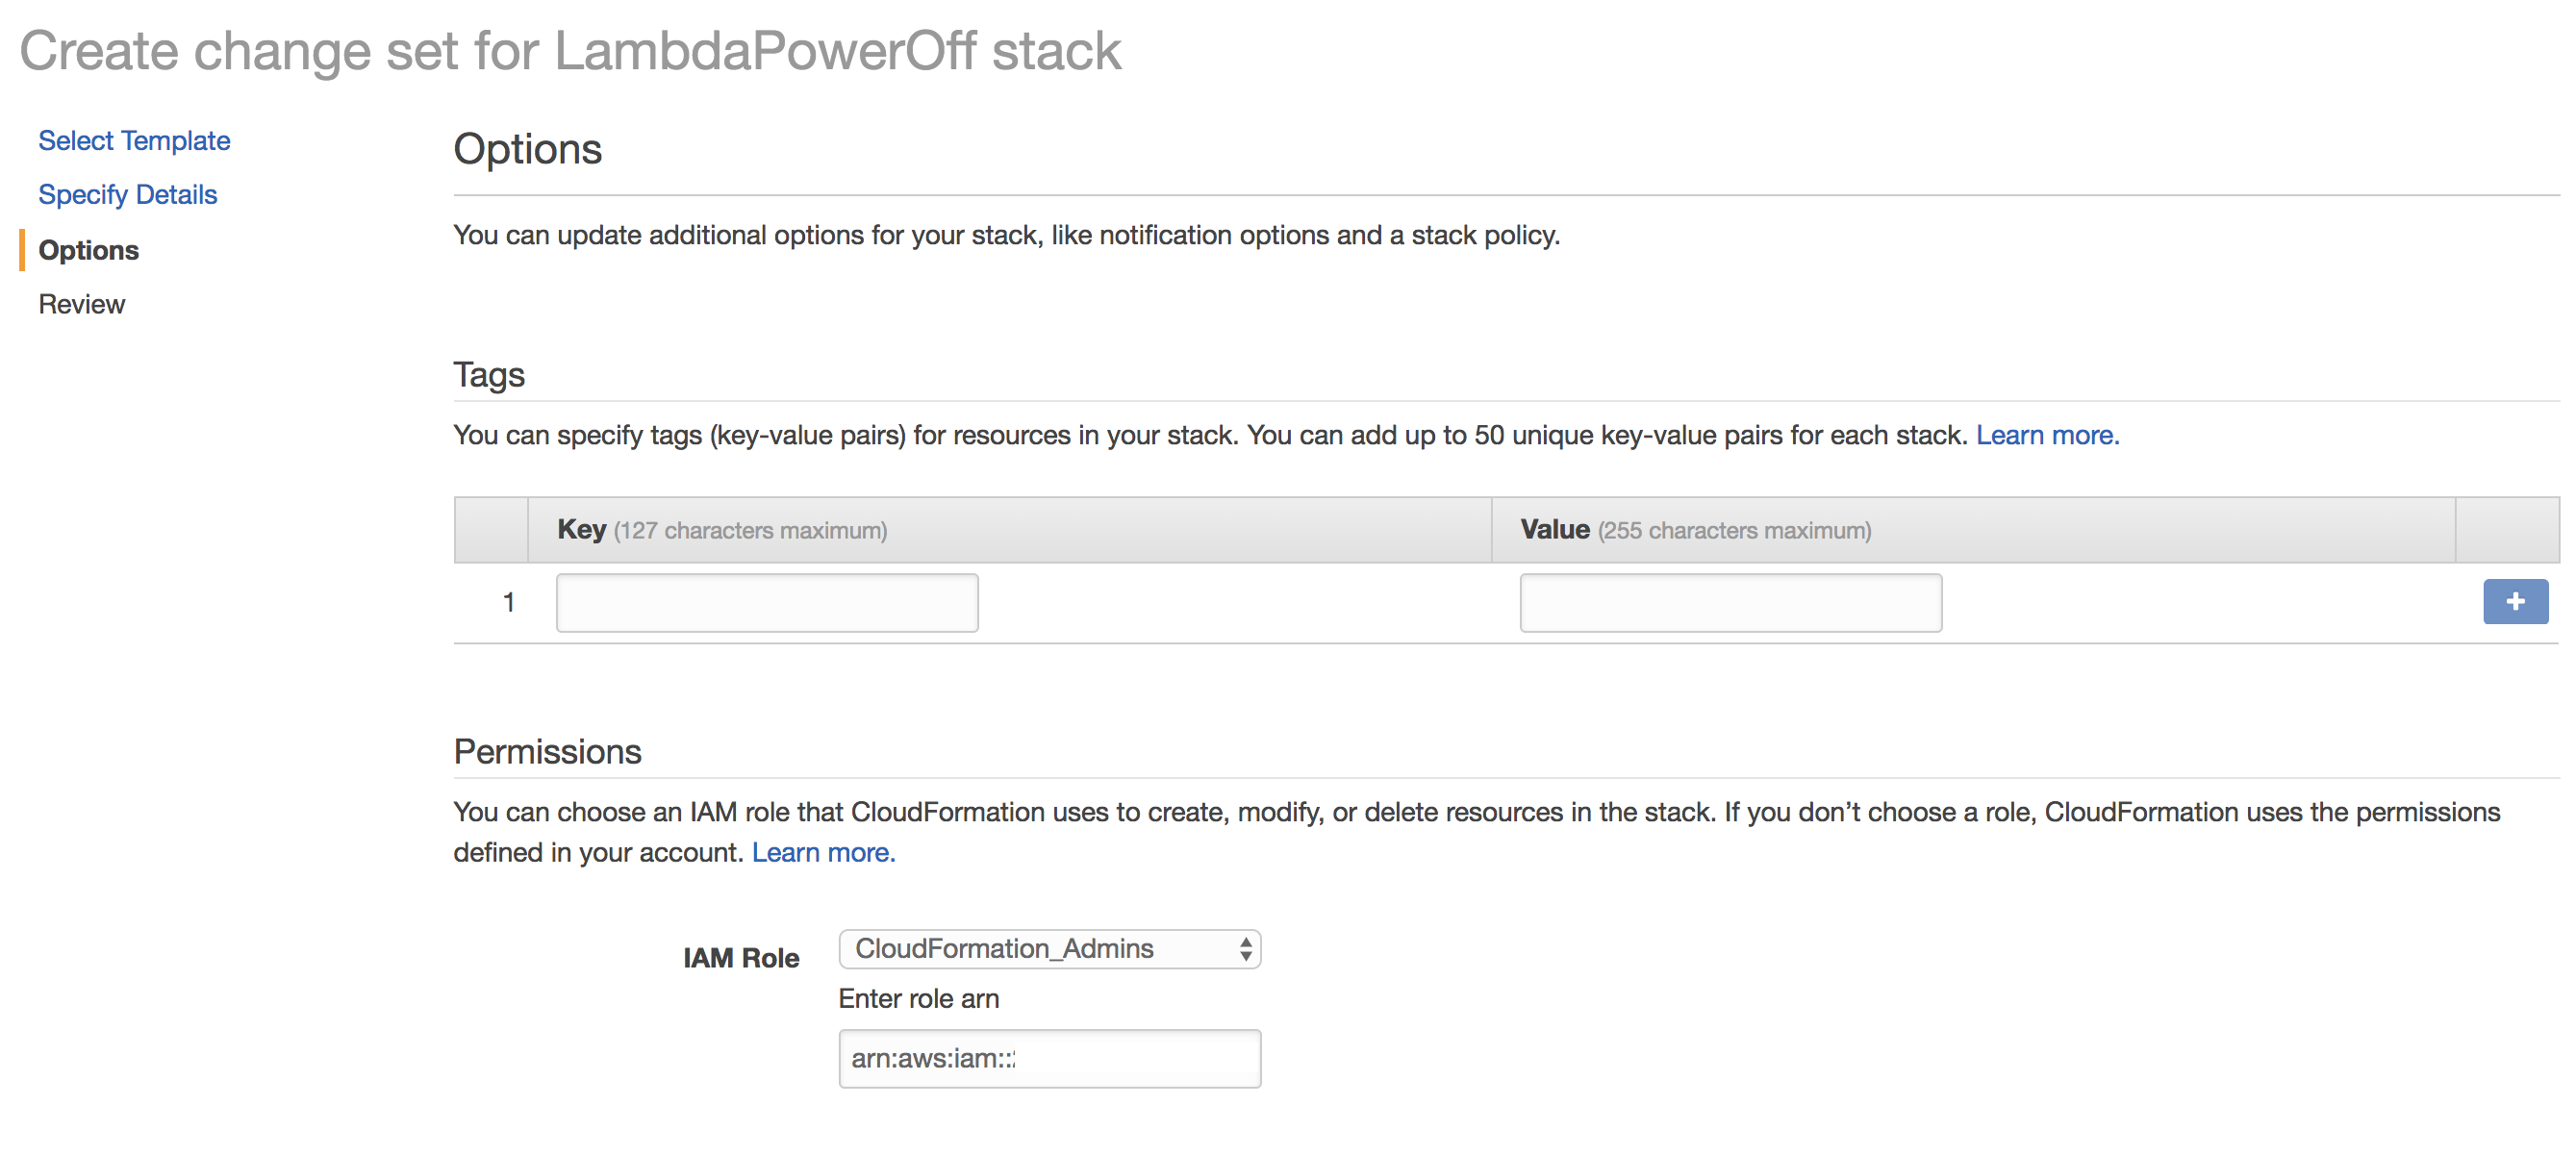This screenshot has width=2576, height=1156.
Task: Click the row number 1 cell
Action: (x=508, y=602)
